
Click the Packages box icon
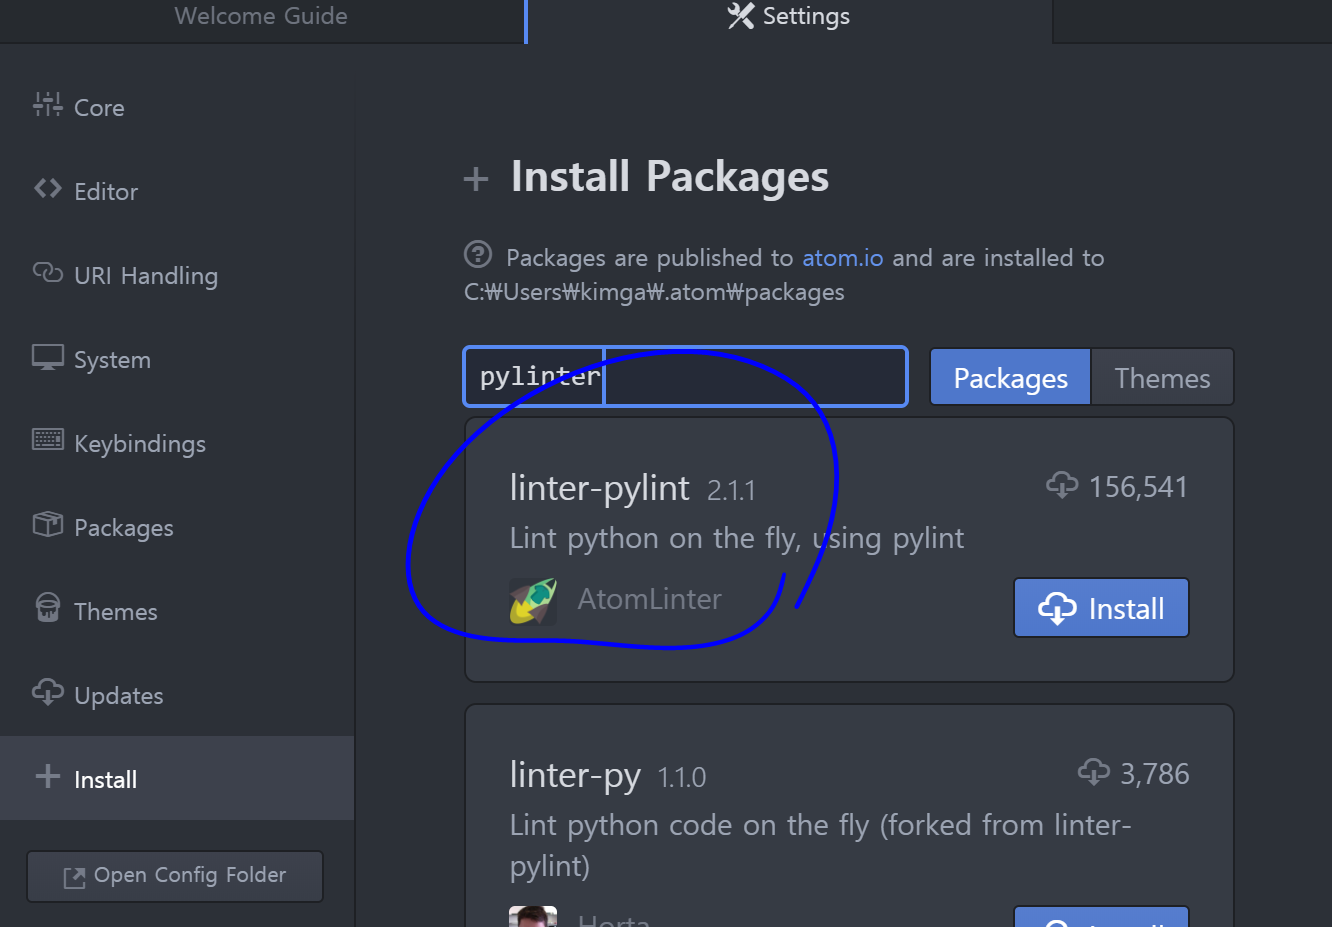[x=47, y=524]
